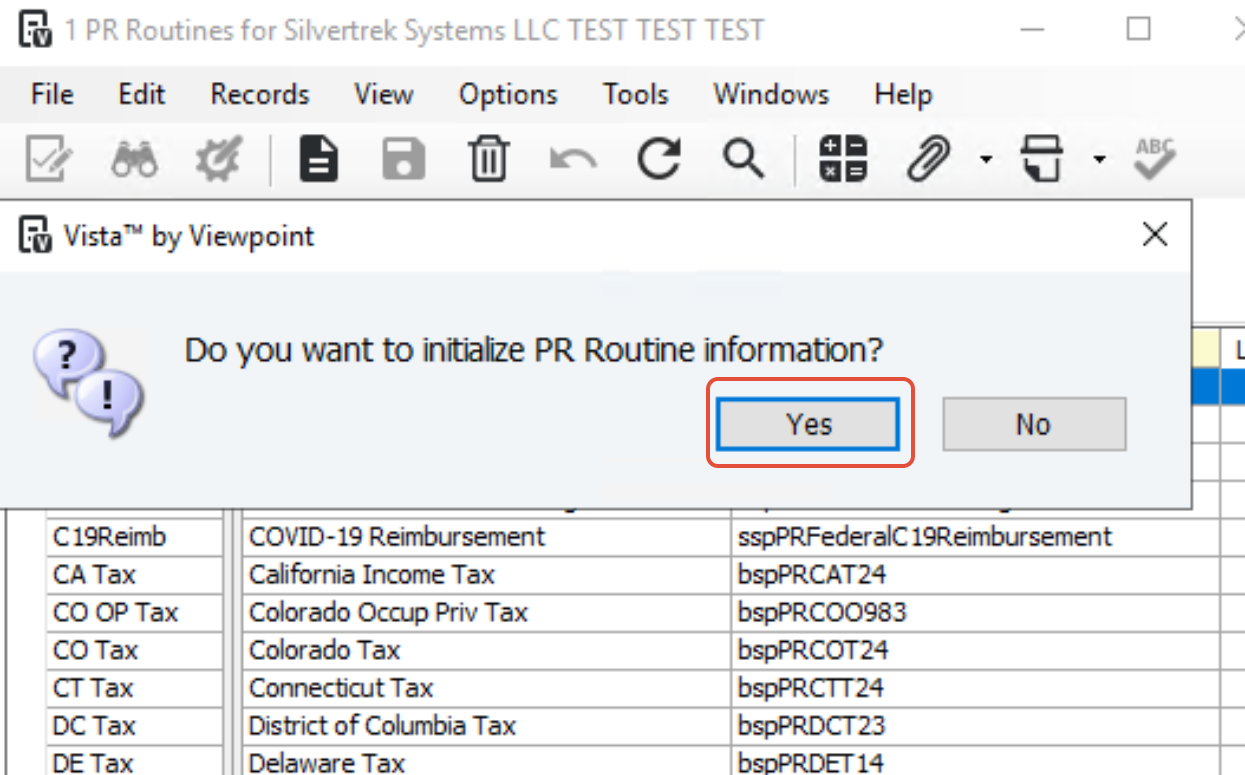Select the bspPRCOO983 procedure cell
This screenshot has height=775, width=1245.
click(975, 613)
